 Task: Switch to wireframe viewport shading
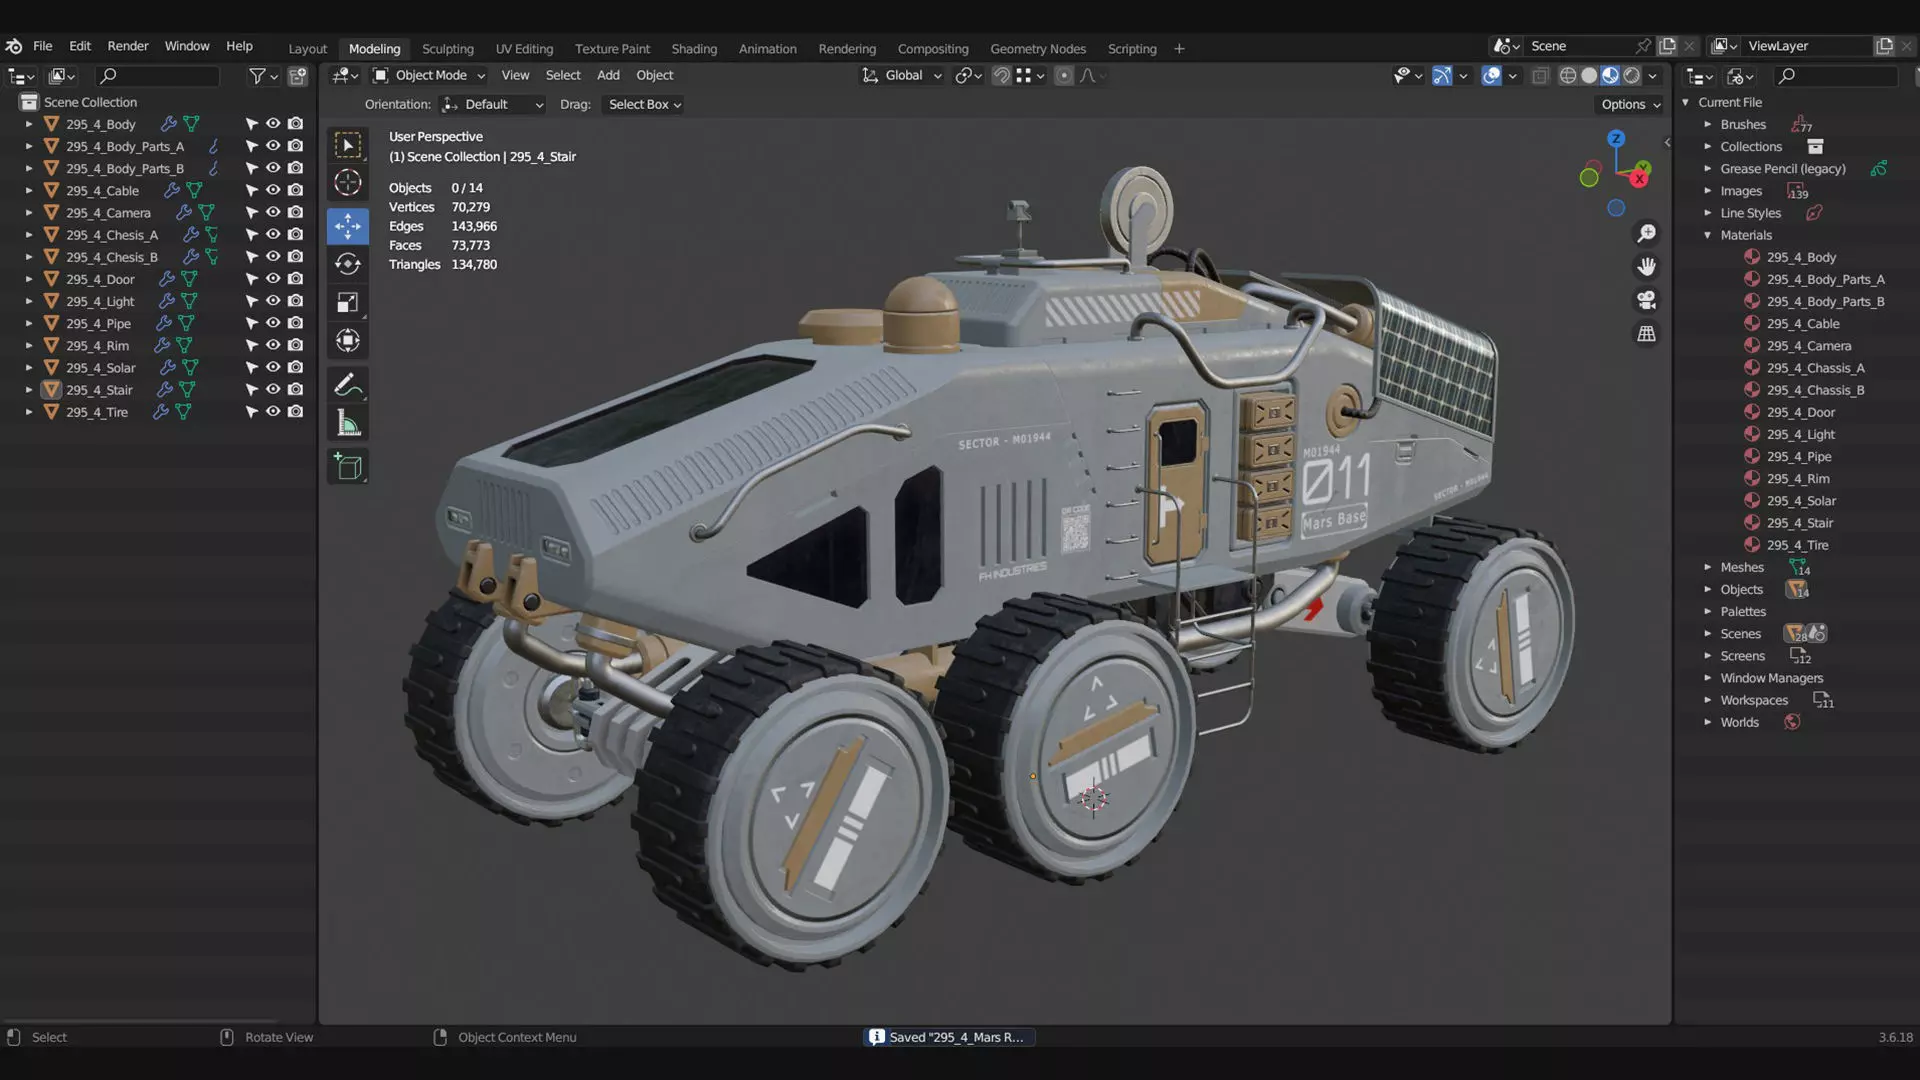[1568, 76]
